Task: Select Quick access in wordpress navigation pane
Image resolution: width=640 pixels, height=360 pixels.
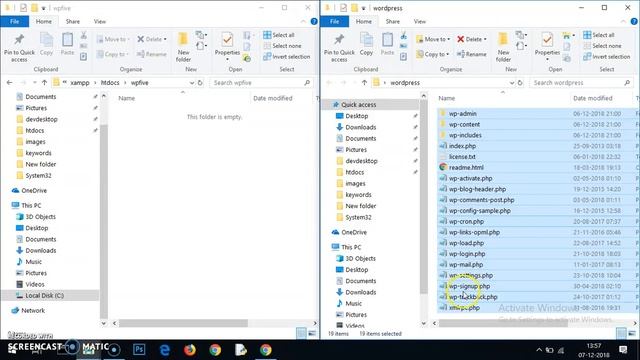Action: (x=358, y=105)
